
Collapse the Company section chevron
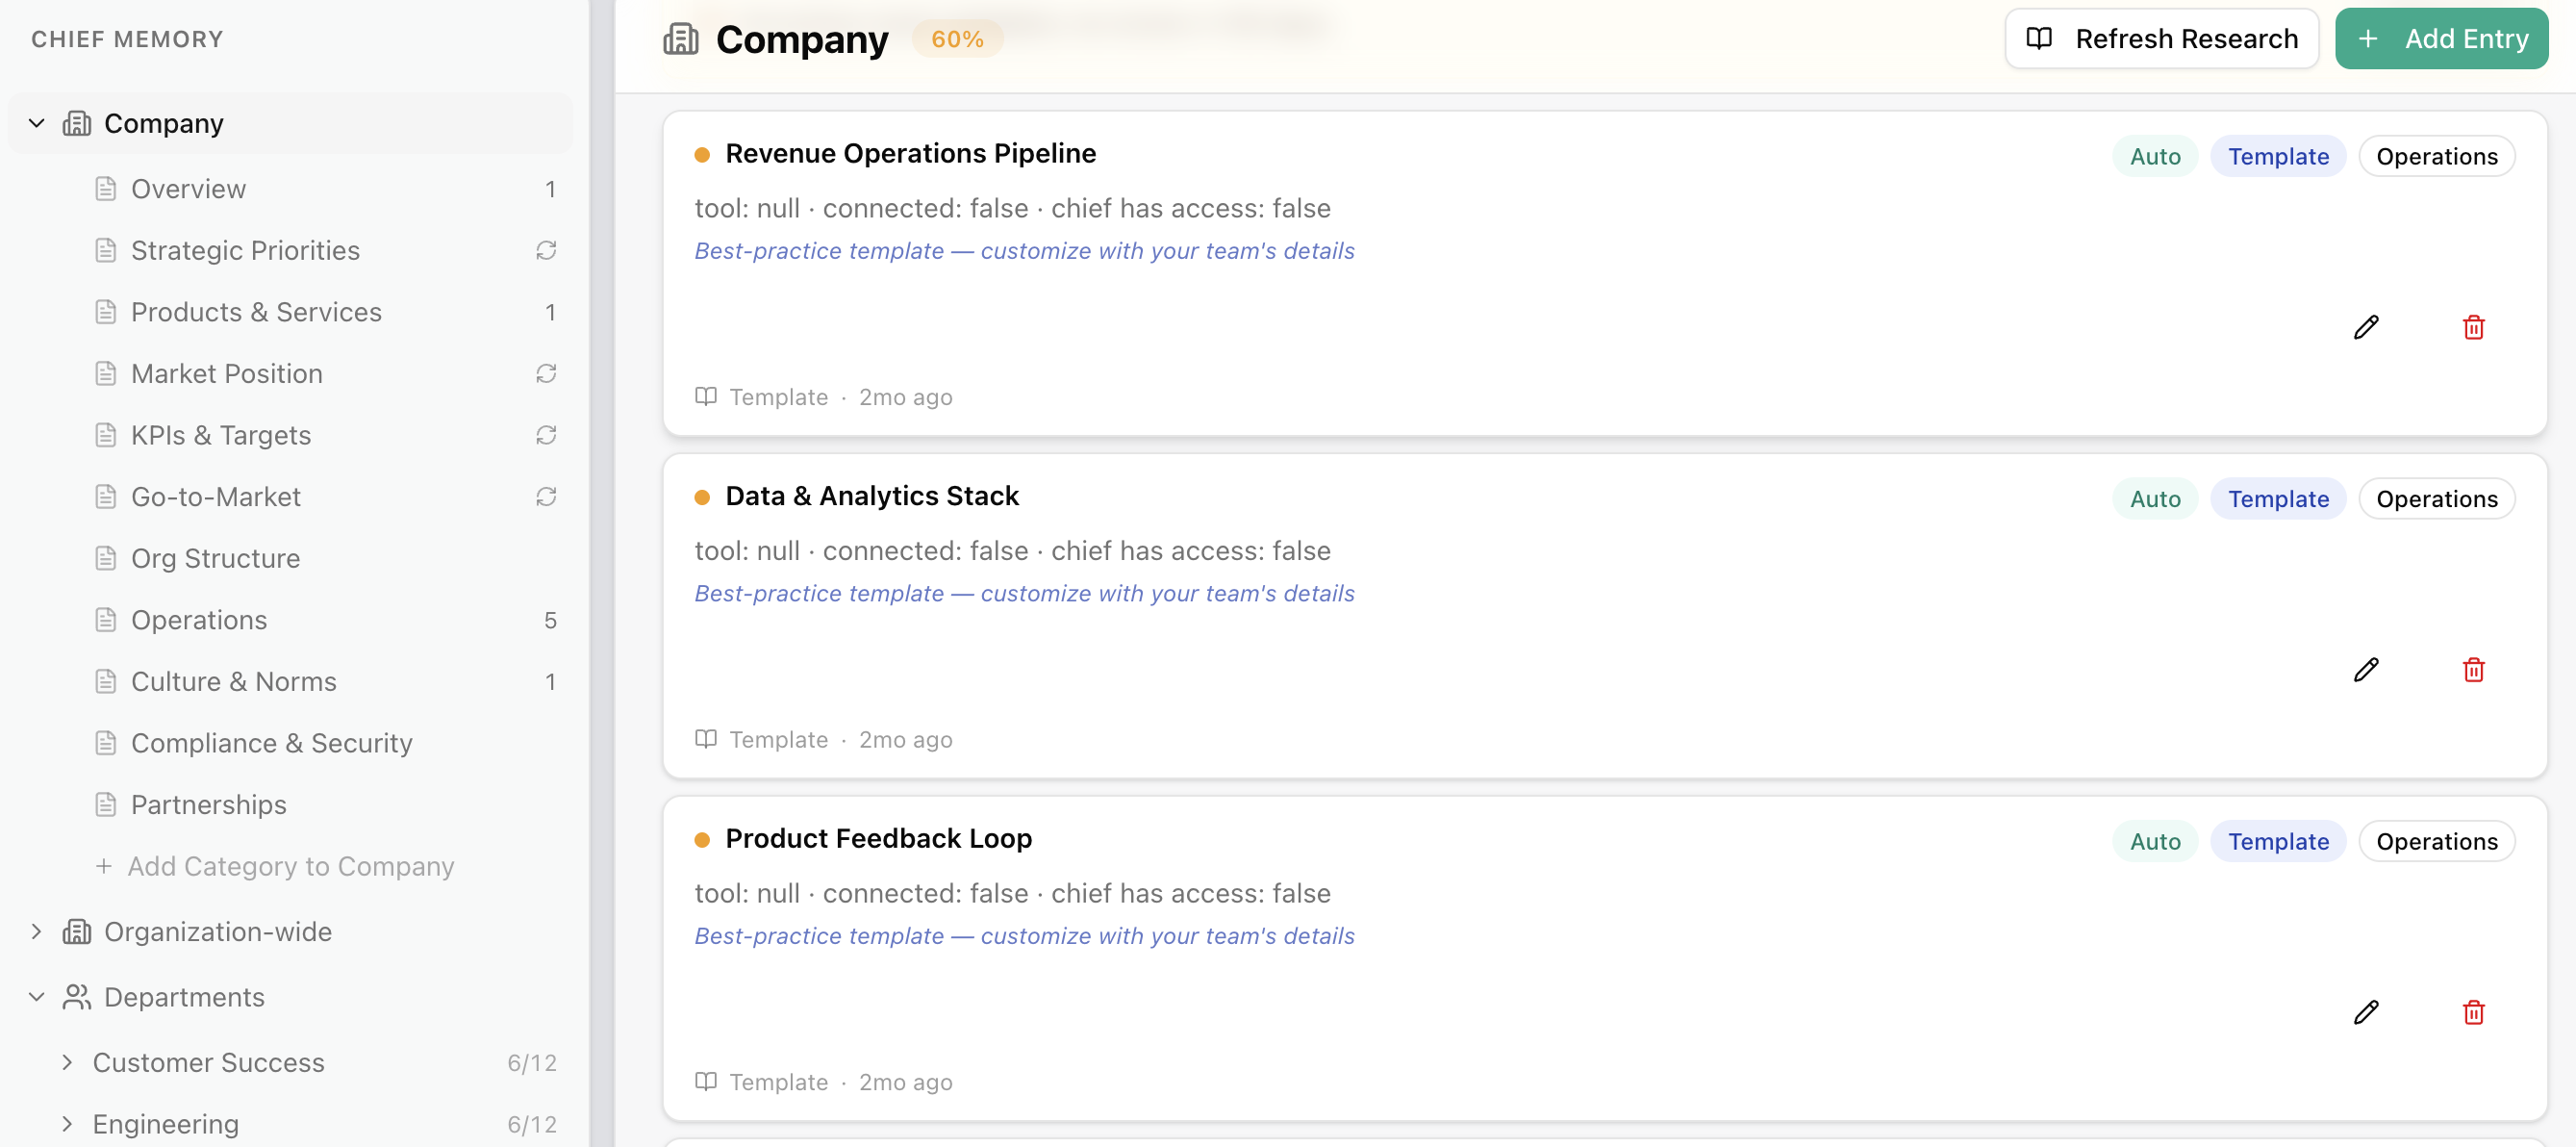(x=37, y=123)
